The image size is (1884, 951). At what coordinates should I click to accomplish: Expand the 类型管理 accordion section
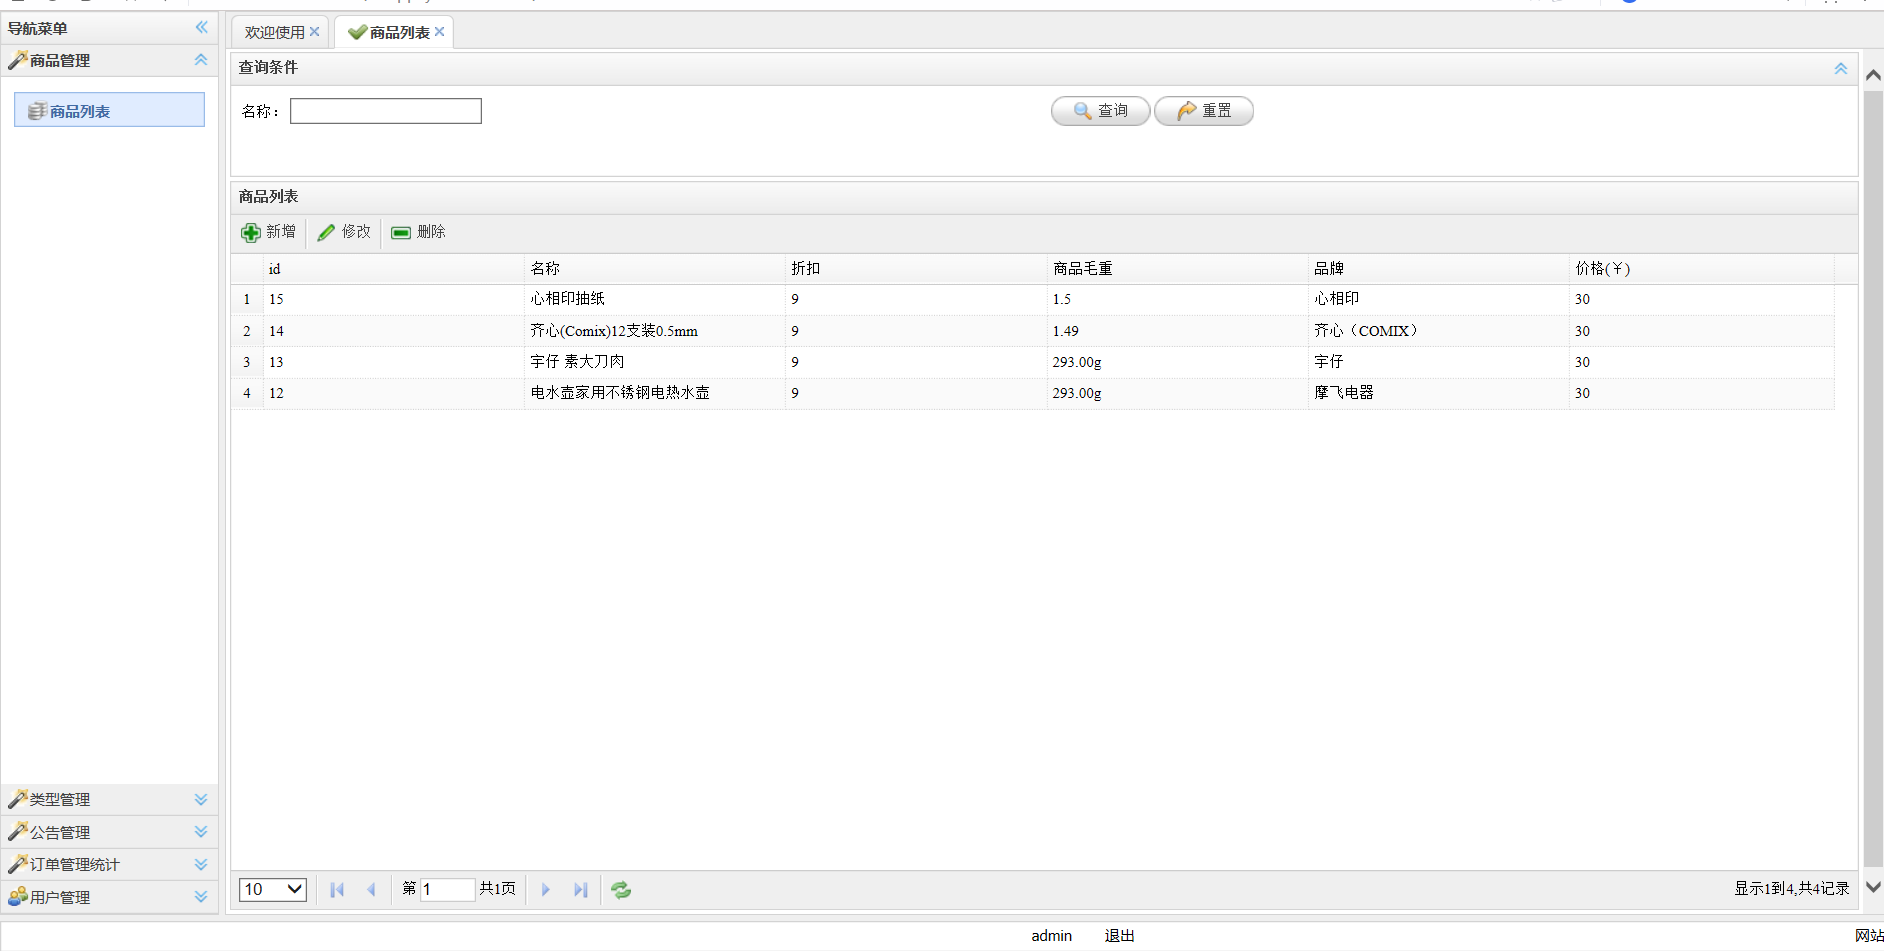click(200, 799)
